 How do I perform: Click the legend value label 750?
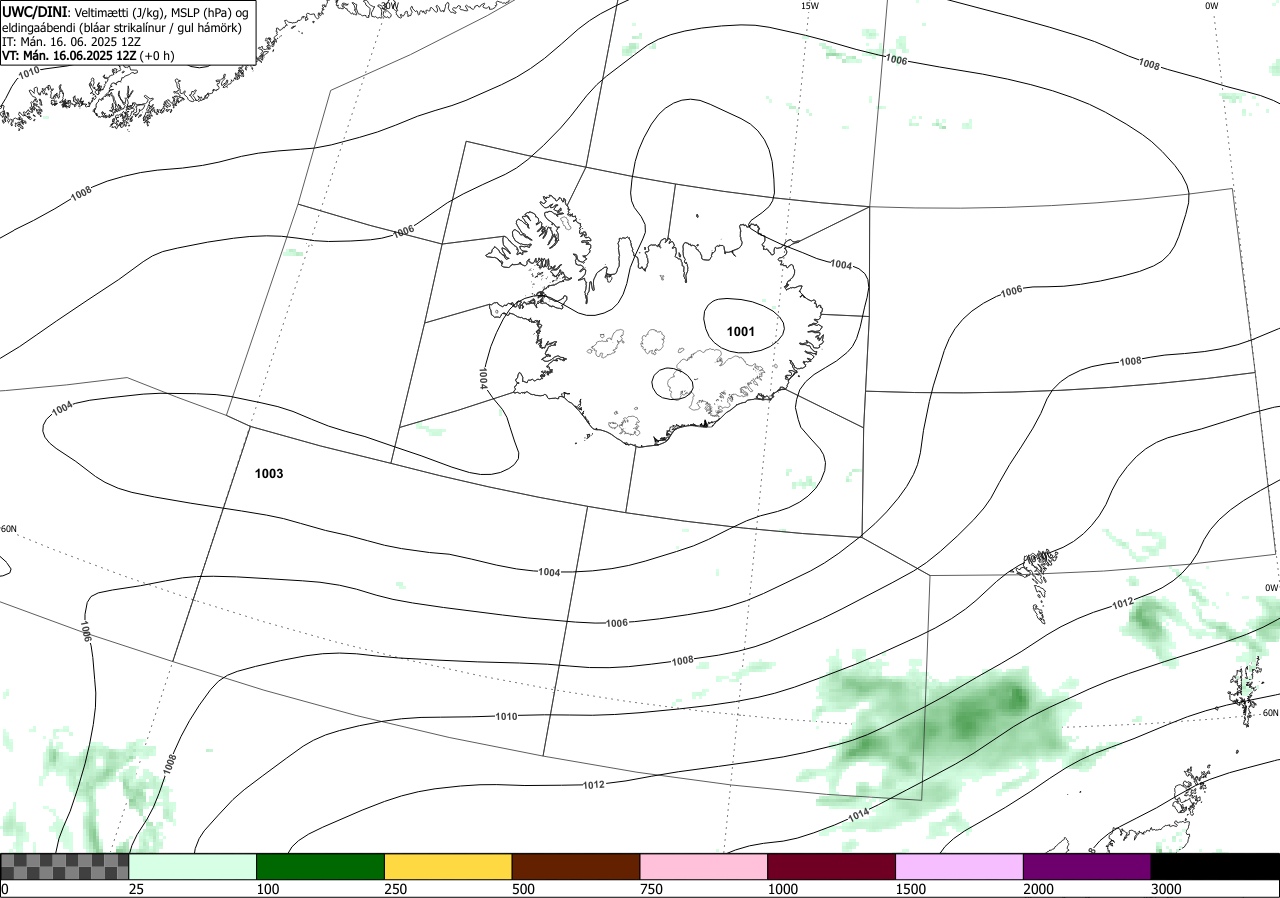[x=652, y=889]
